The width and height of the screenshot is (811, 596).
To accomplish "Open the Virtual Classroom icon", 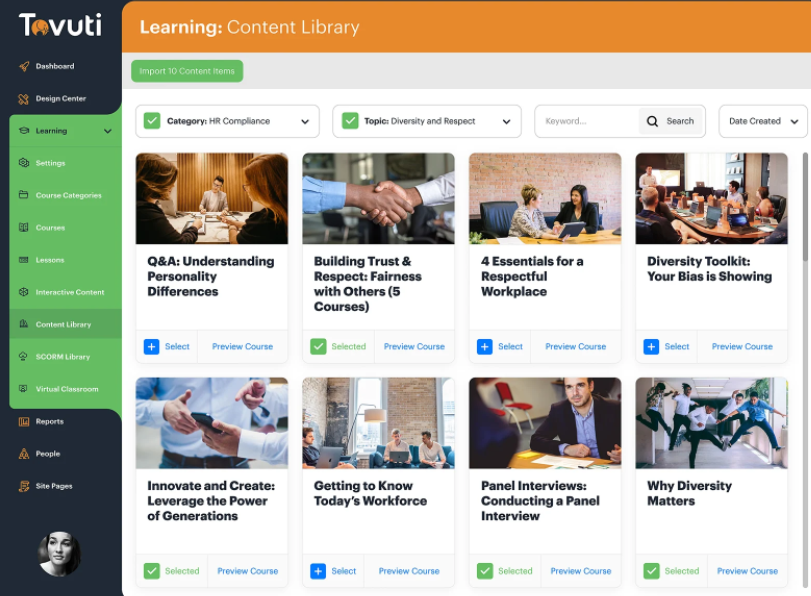I will pyautogui.click(x=24, y=389).
